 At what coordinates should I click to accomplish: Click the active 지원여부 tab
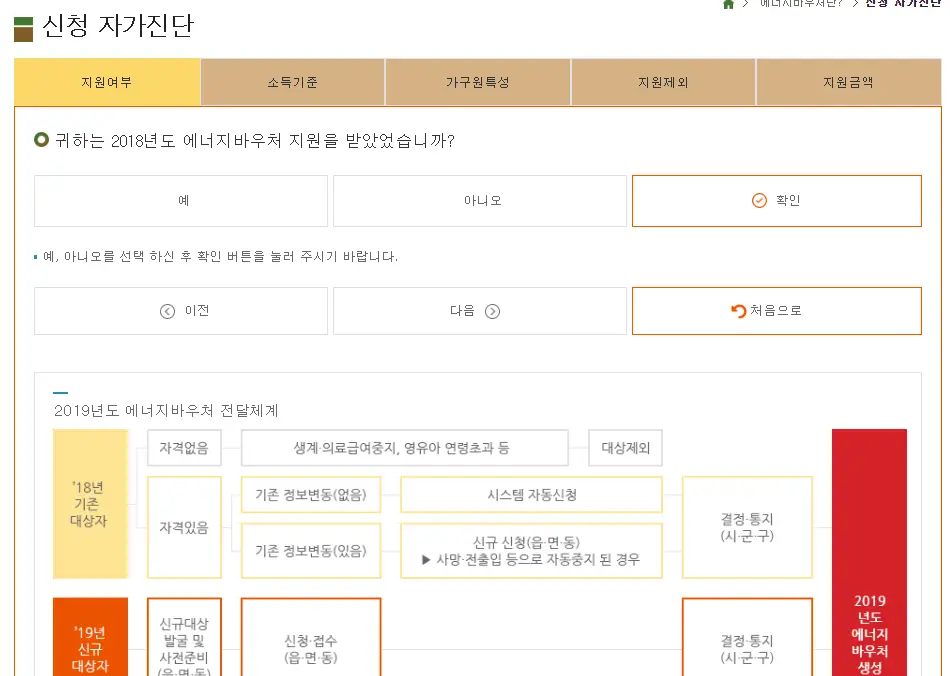pos(106,82)
